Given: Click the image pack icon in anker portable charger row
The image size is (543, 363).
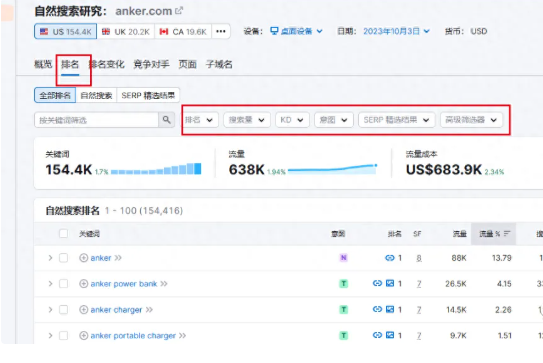Looking at the screenshot, I should click(x=390, y=335).
